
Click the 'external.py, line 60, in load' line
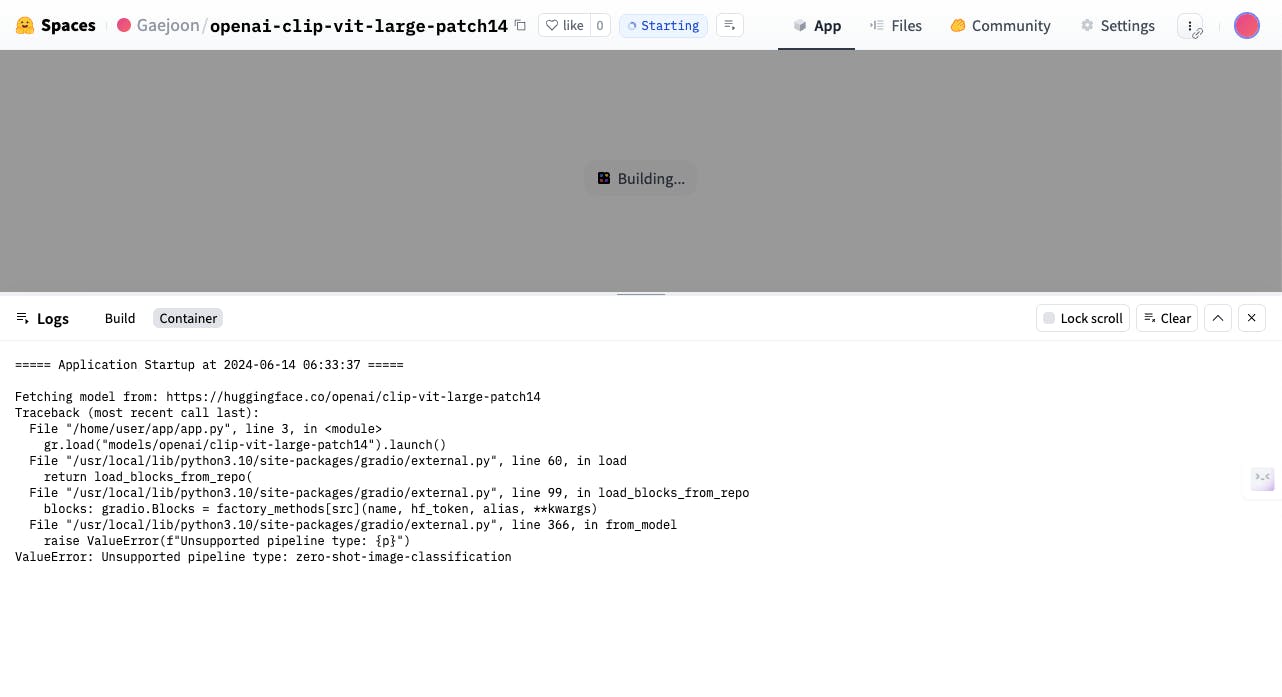pyautogui.click(x=328, y=461)
